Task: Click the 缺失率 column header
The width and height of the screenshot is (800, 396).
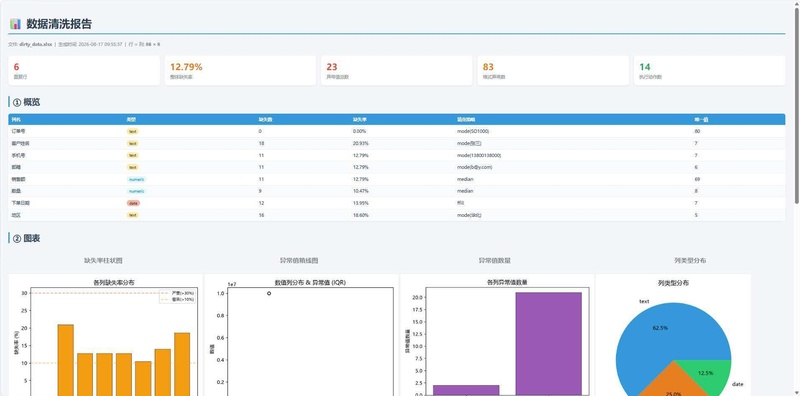Action: (358, 119)
